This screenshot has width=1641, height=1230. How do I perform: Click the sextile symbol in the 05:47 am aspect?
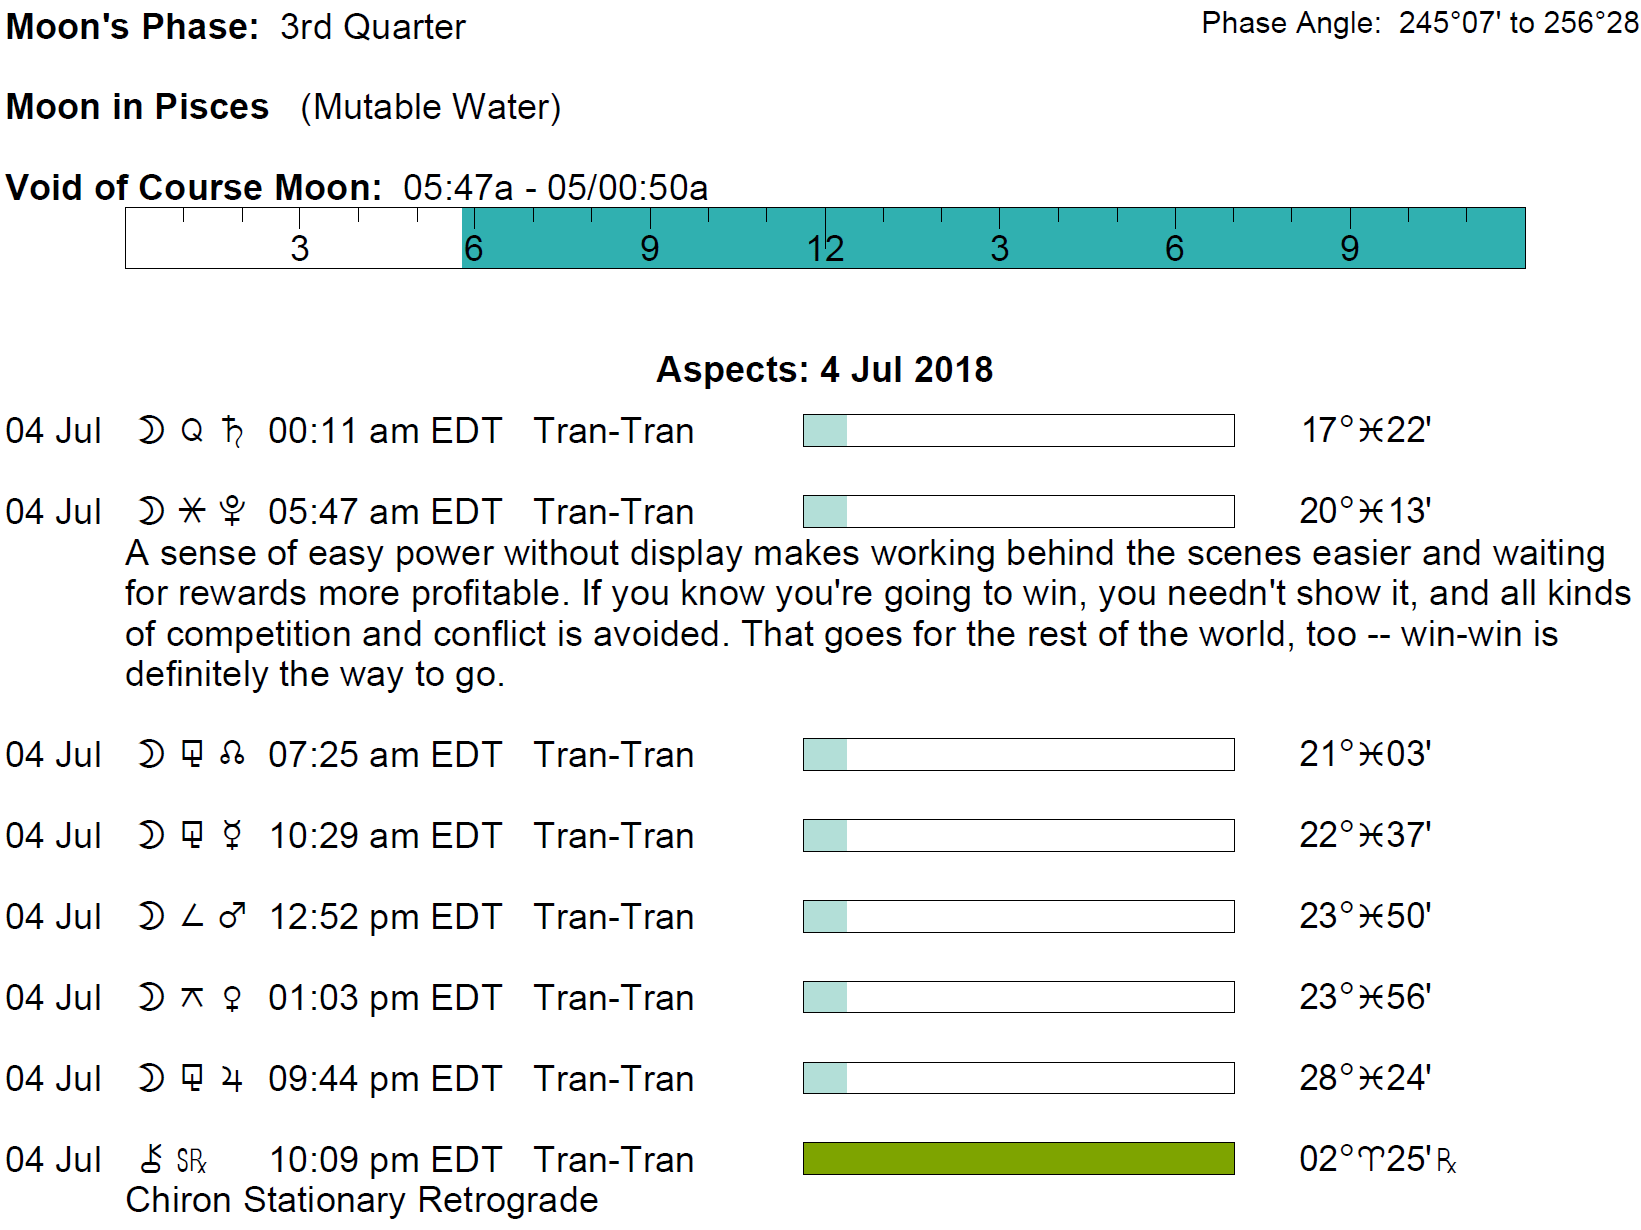coord(192,512)
